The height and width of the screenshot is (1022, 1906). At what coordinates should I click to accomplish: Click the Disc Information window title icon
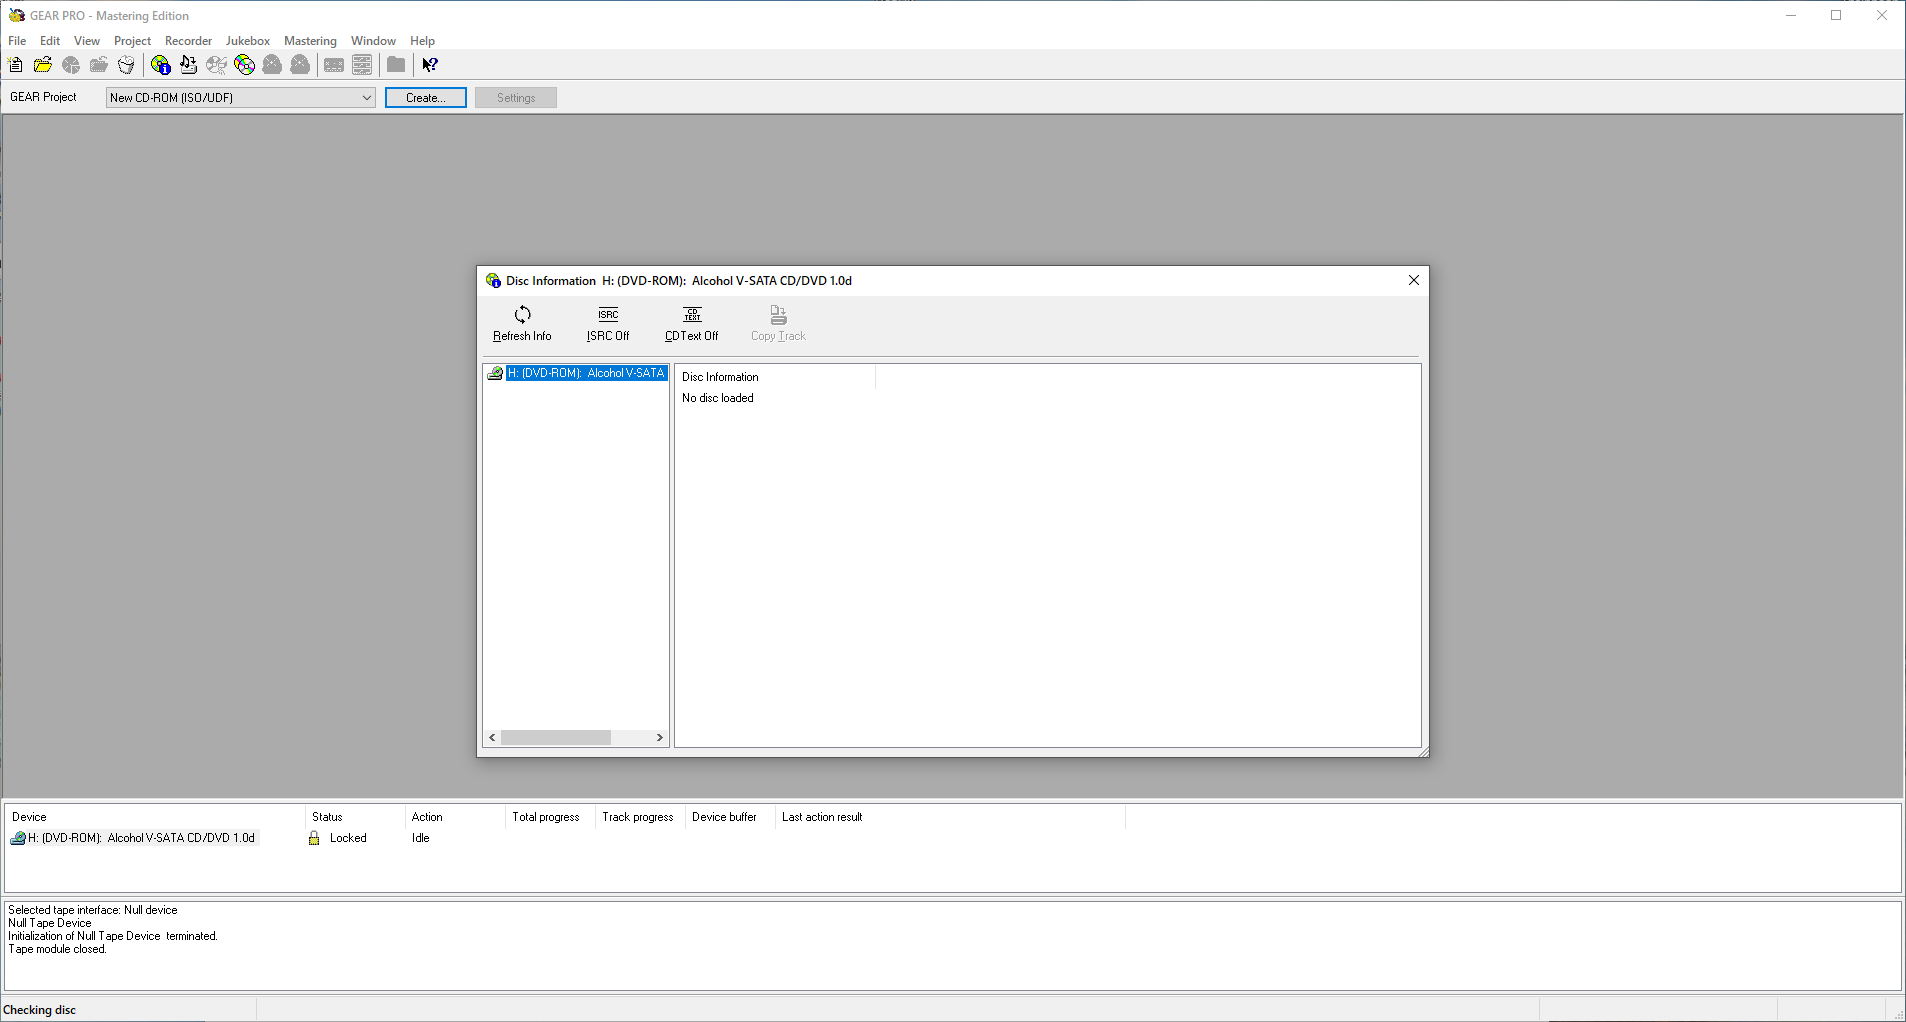pyautogui.click(x=493, y=281)
